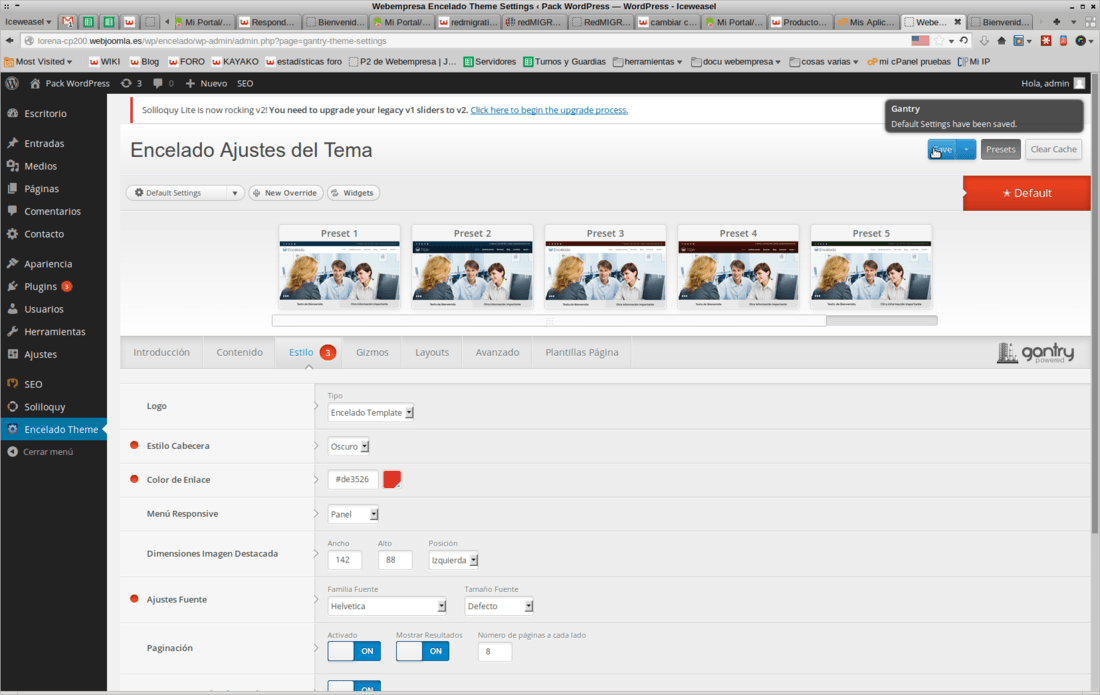Open Nuevo in the admin bar
The height and width of the screenshot is (695, 1100).
[x=206, y=83]
